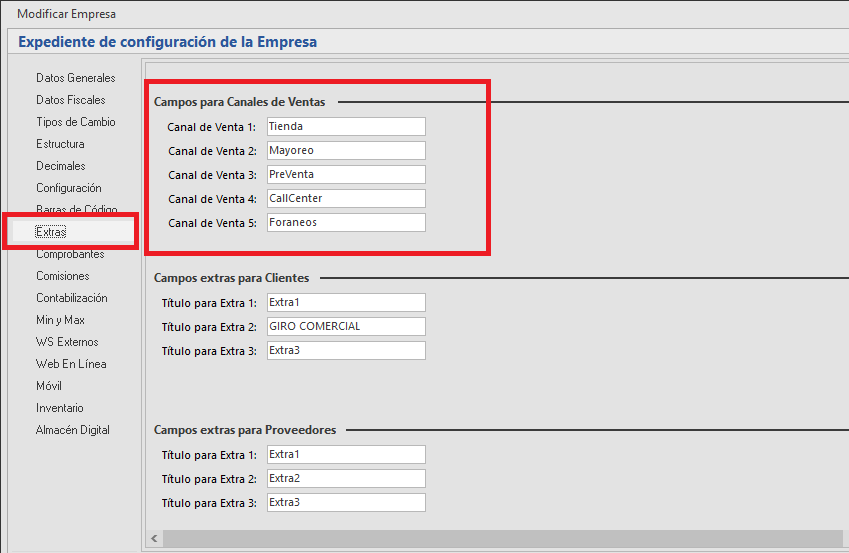Screen dimensions: 849x553
Task: Click Canal de Venta 1 field with Tienda
Action: pyautogui.click(x=345, y=127)
